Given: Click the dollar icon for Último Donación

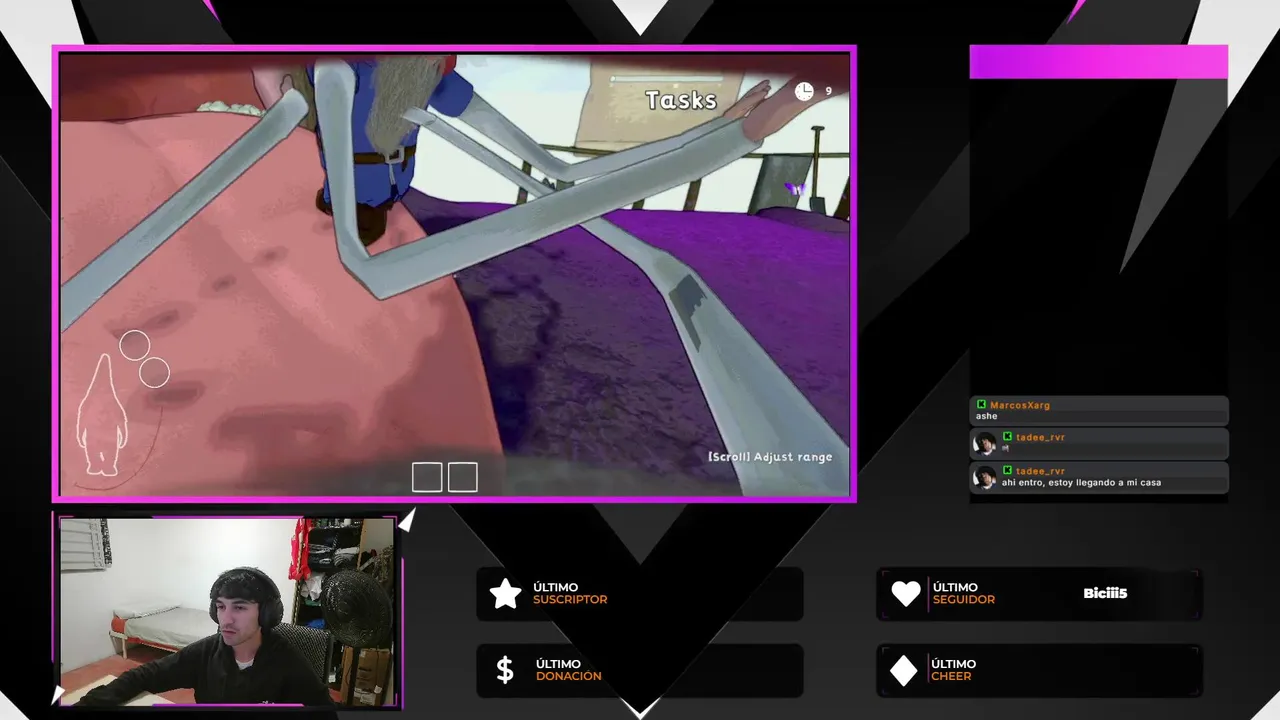Looking at the screenshot, I should 505,670.
